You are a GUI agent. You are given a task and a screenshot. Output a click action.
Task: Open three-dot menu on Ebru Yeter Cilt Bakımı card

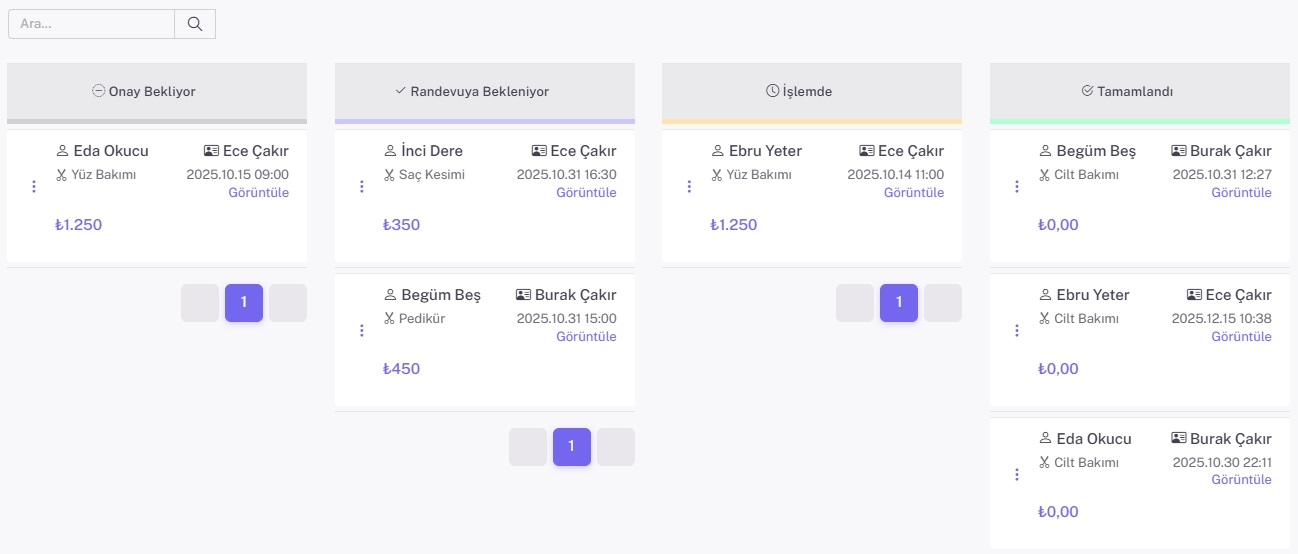click(x=1017, y=331)
